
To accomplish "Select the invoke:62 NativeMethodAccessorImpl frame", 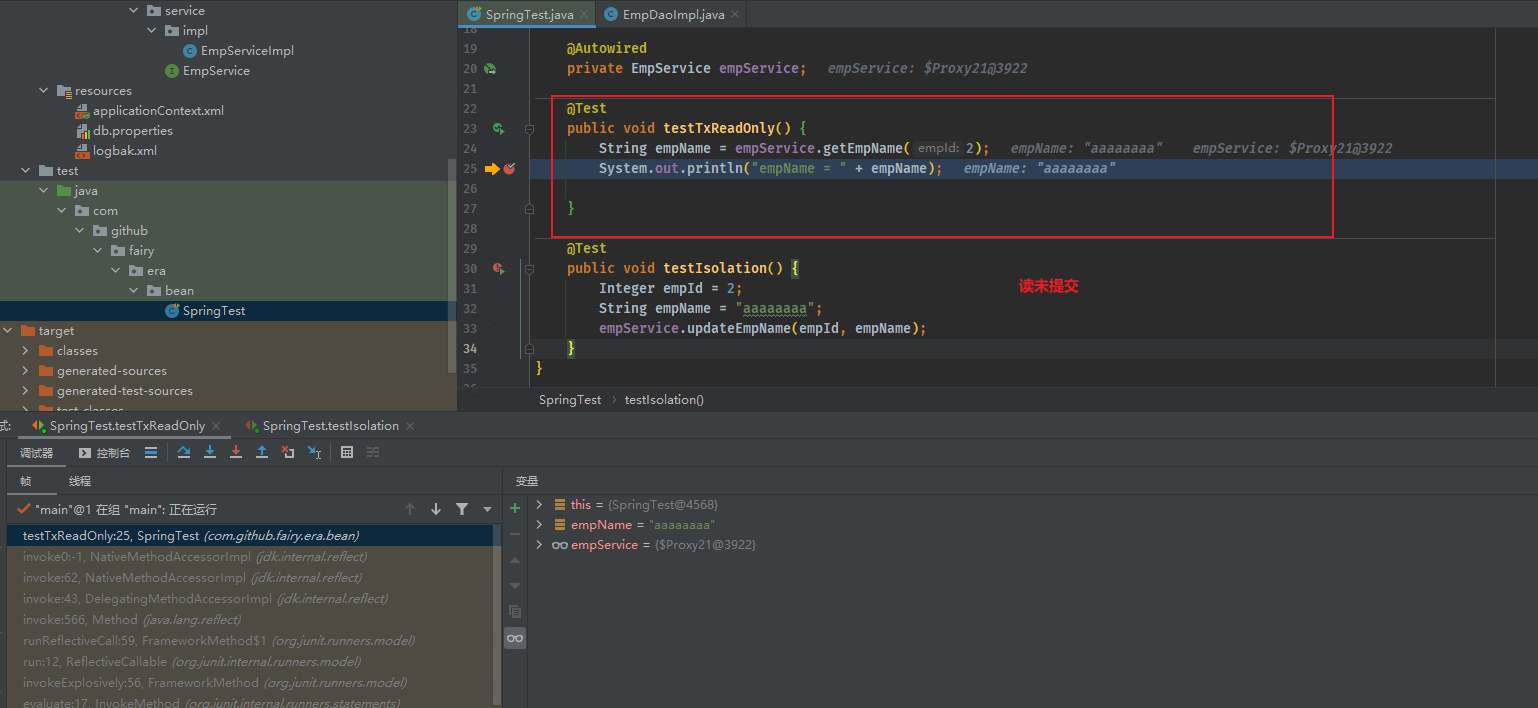I will point(250,577).
